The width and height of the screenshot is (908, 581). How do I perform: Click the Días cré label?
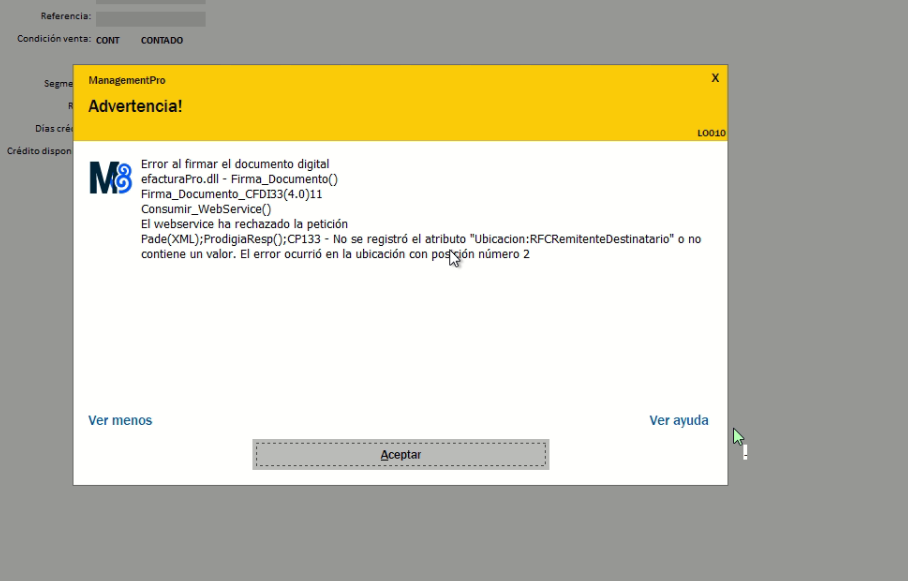point(54,129)
